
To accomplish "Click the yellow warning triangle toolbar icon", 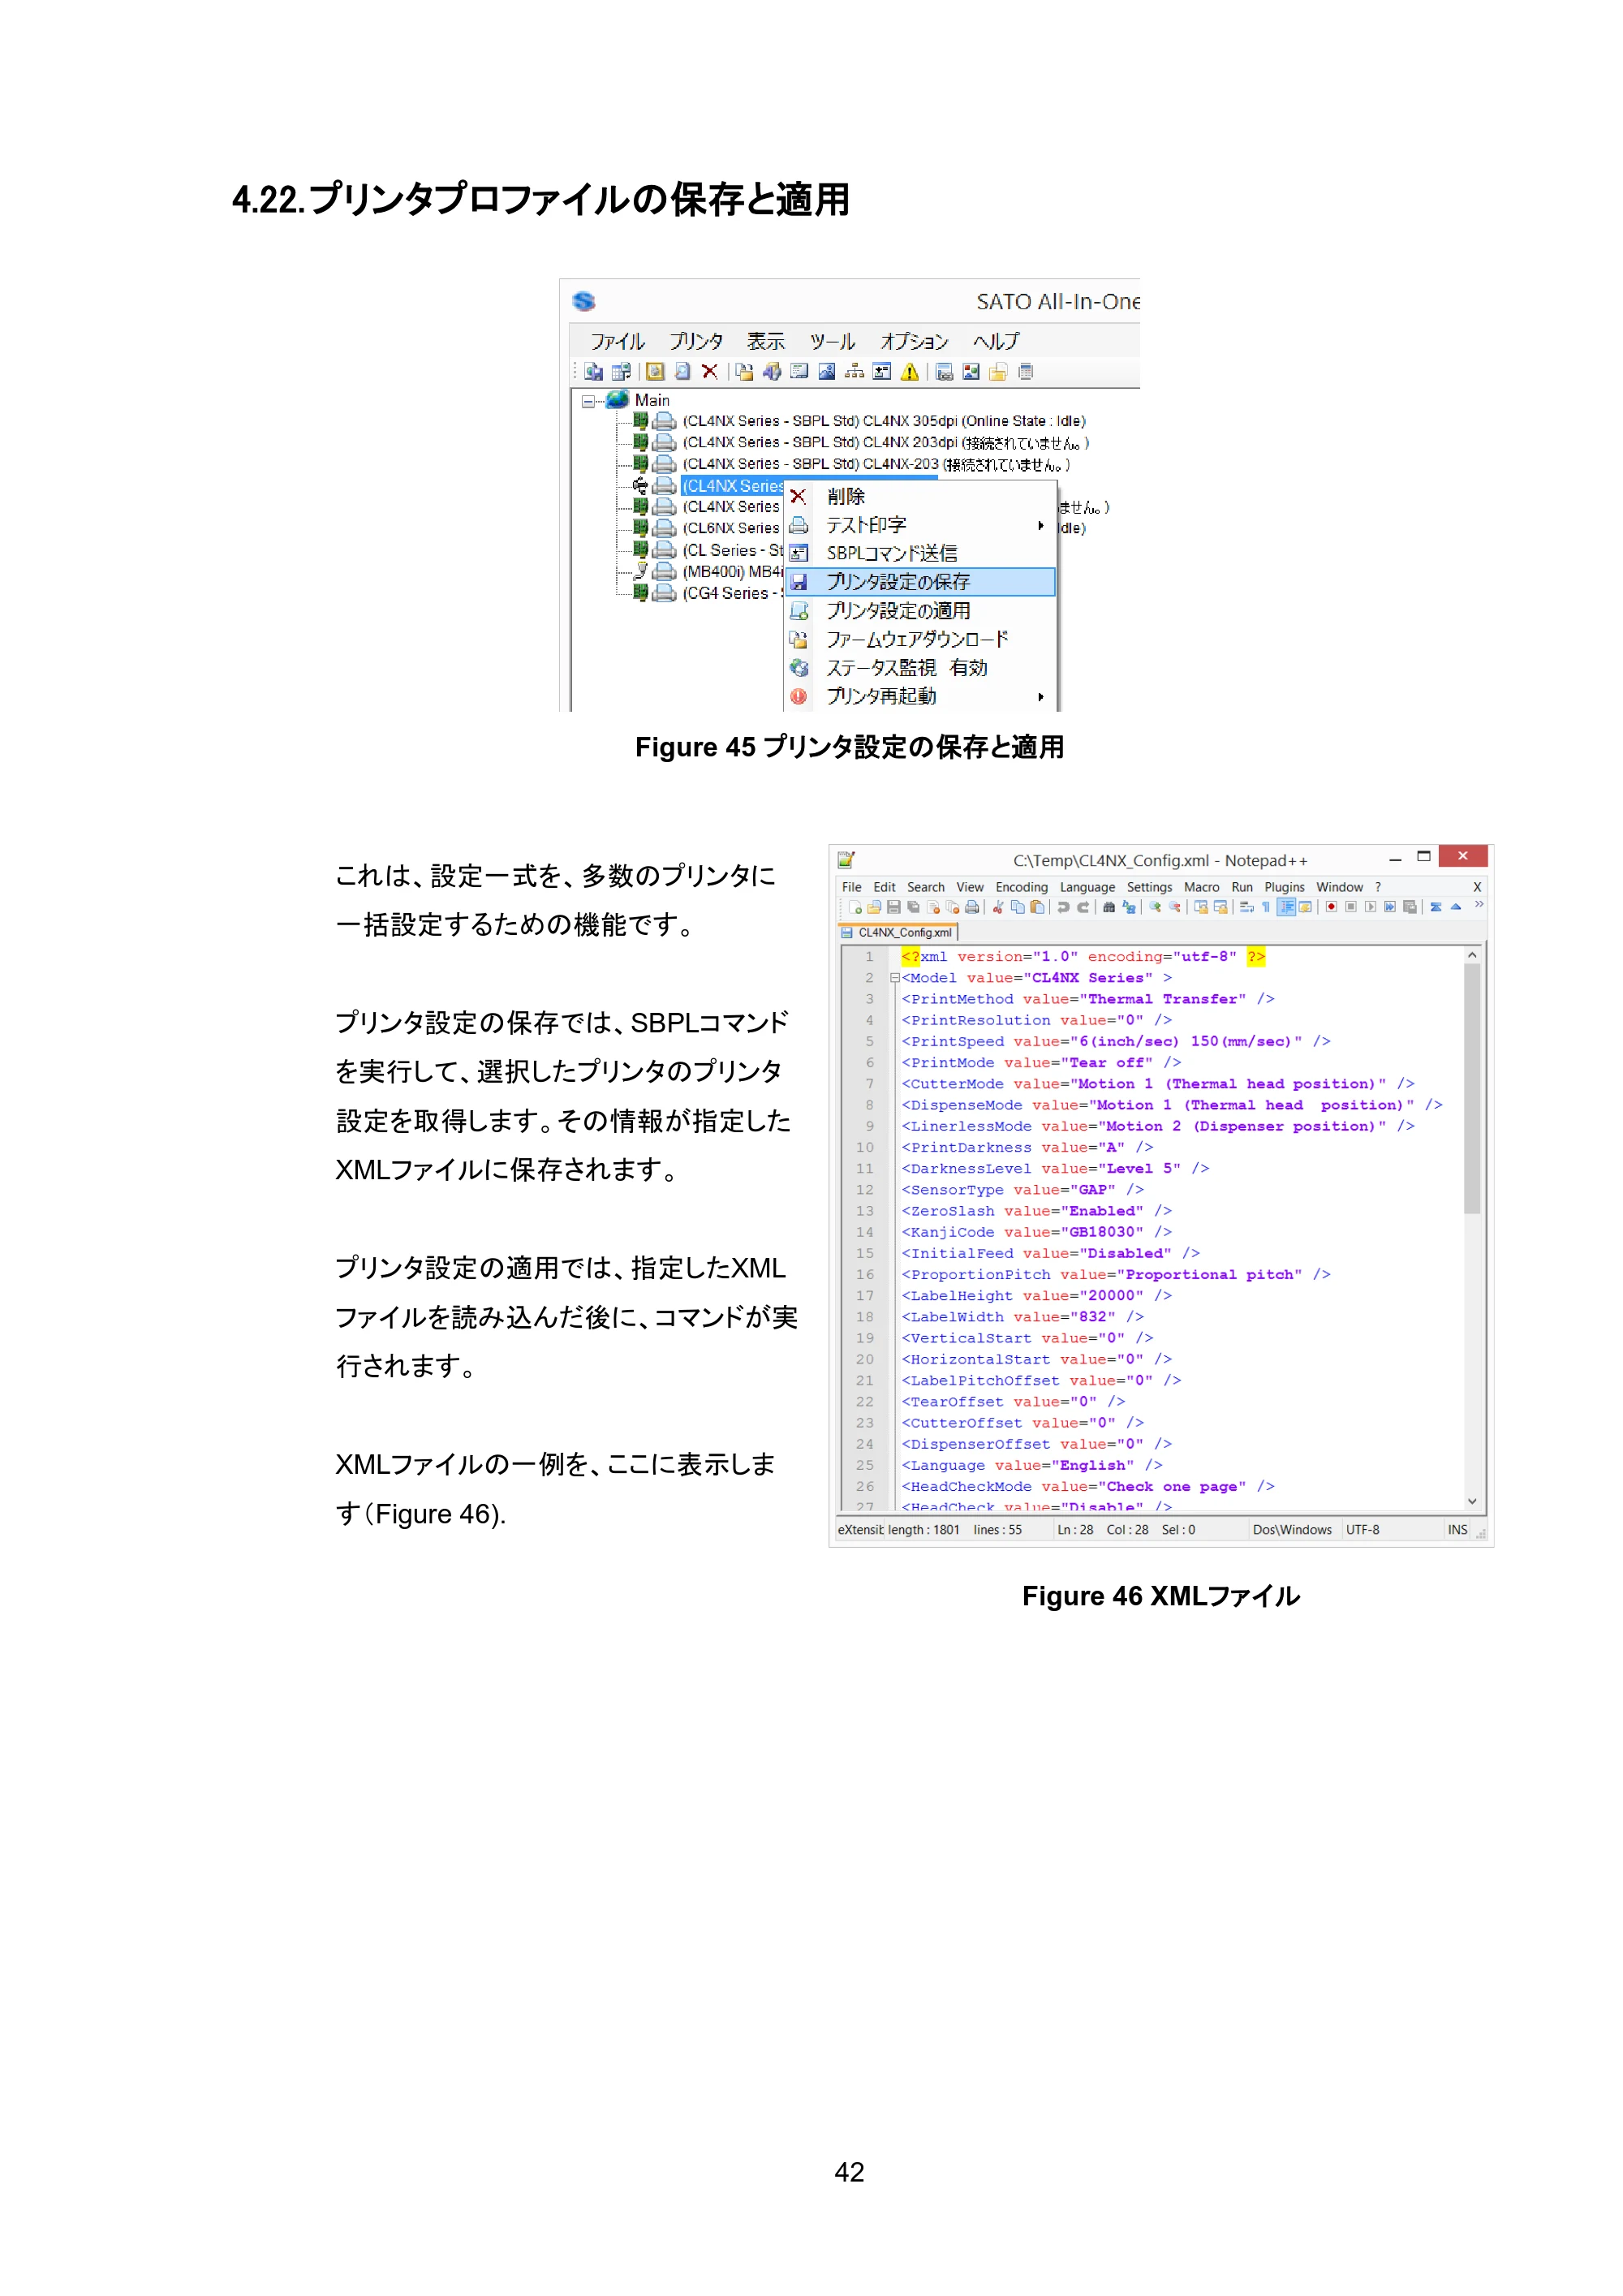I will [909, 372].
